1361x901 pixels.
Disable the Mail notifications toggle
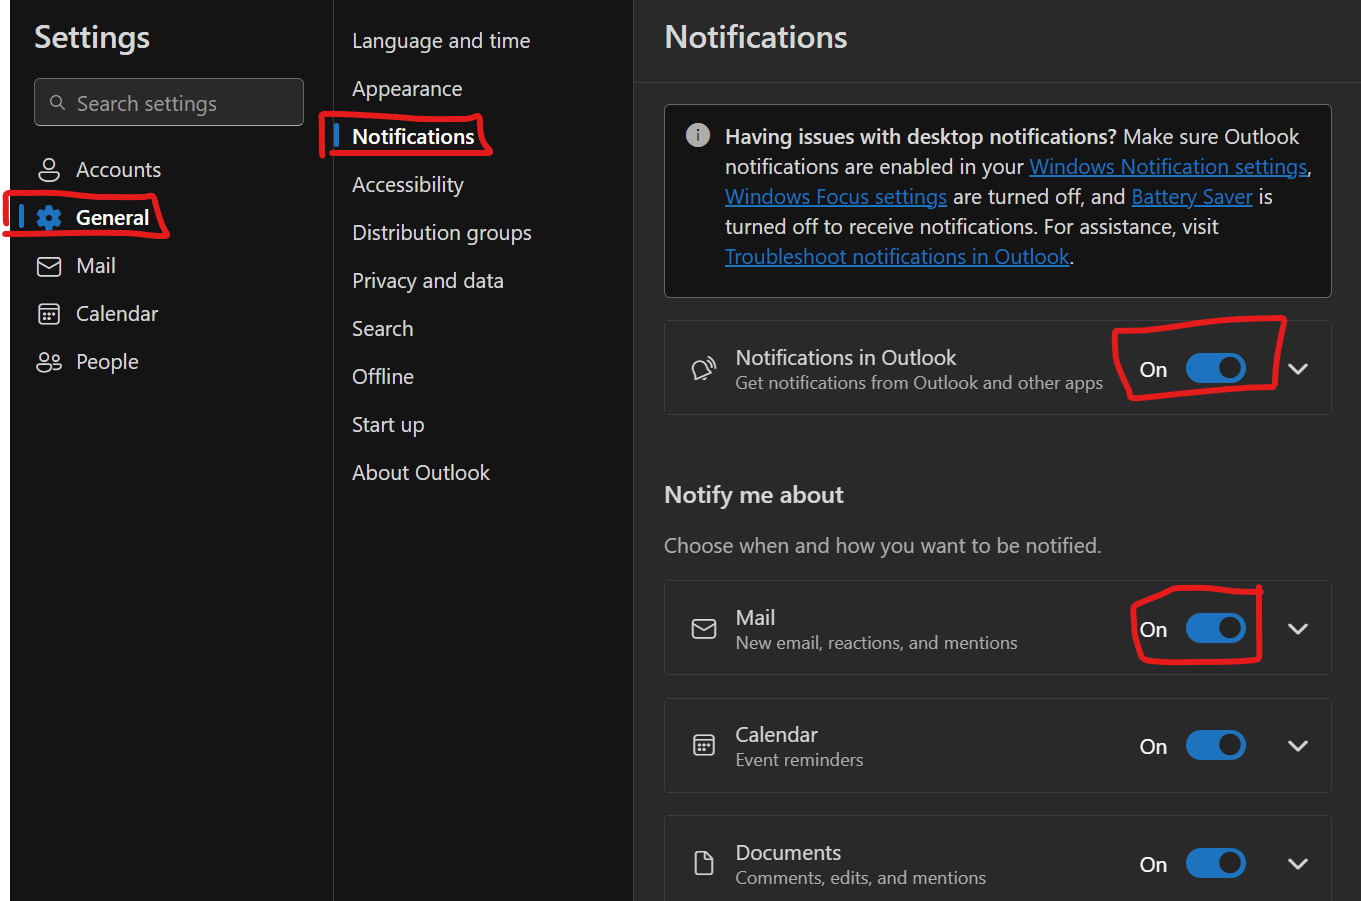1216,628
